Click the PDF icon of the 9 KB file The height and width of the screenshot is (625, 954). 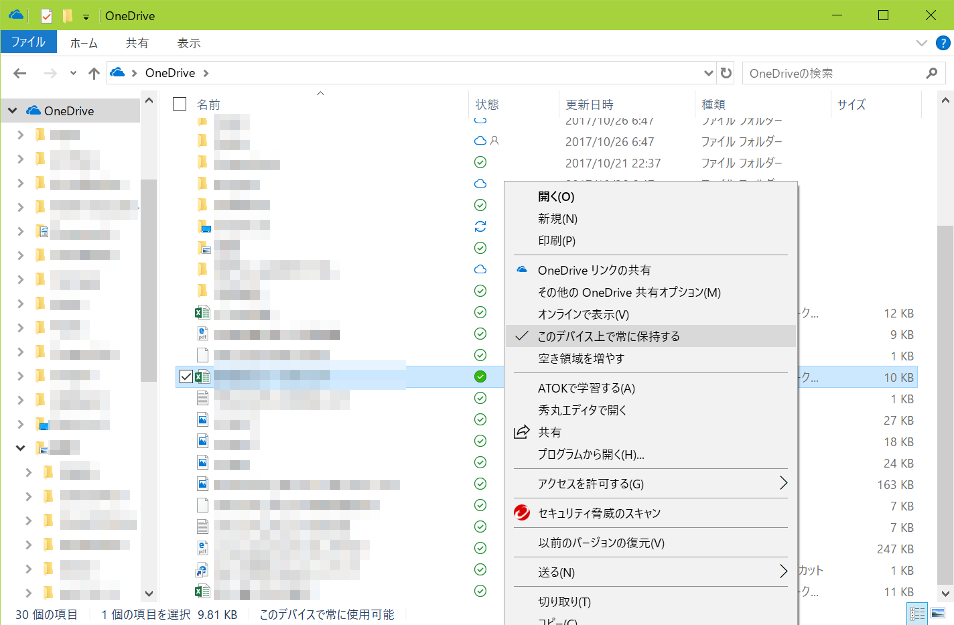pos(203,333)
